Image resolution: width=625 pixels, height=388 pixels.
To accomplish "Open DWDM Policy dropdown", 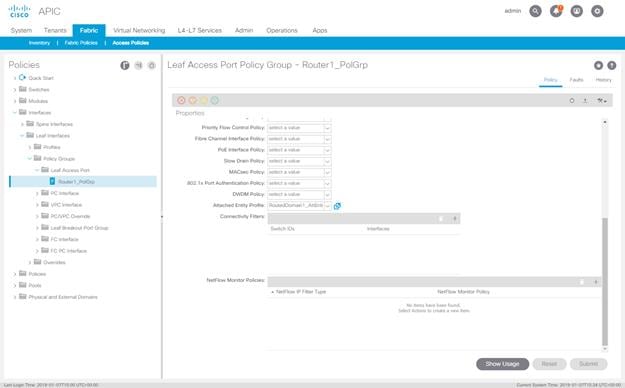I will coord(327,195).
